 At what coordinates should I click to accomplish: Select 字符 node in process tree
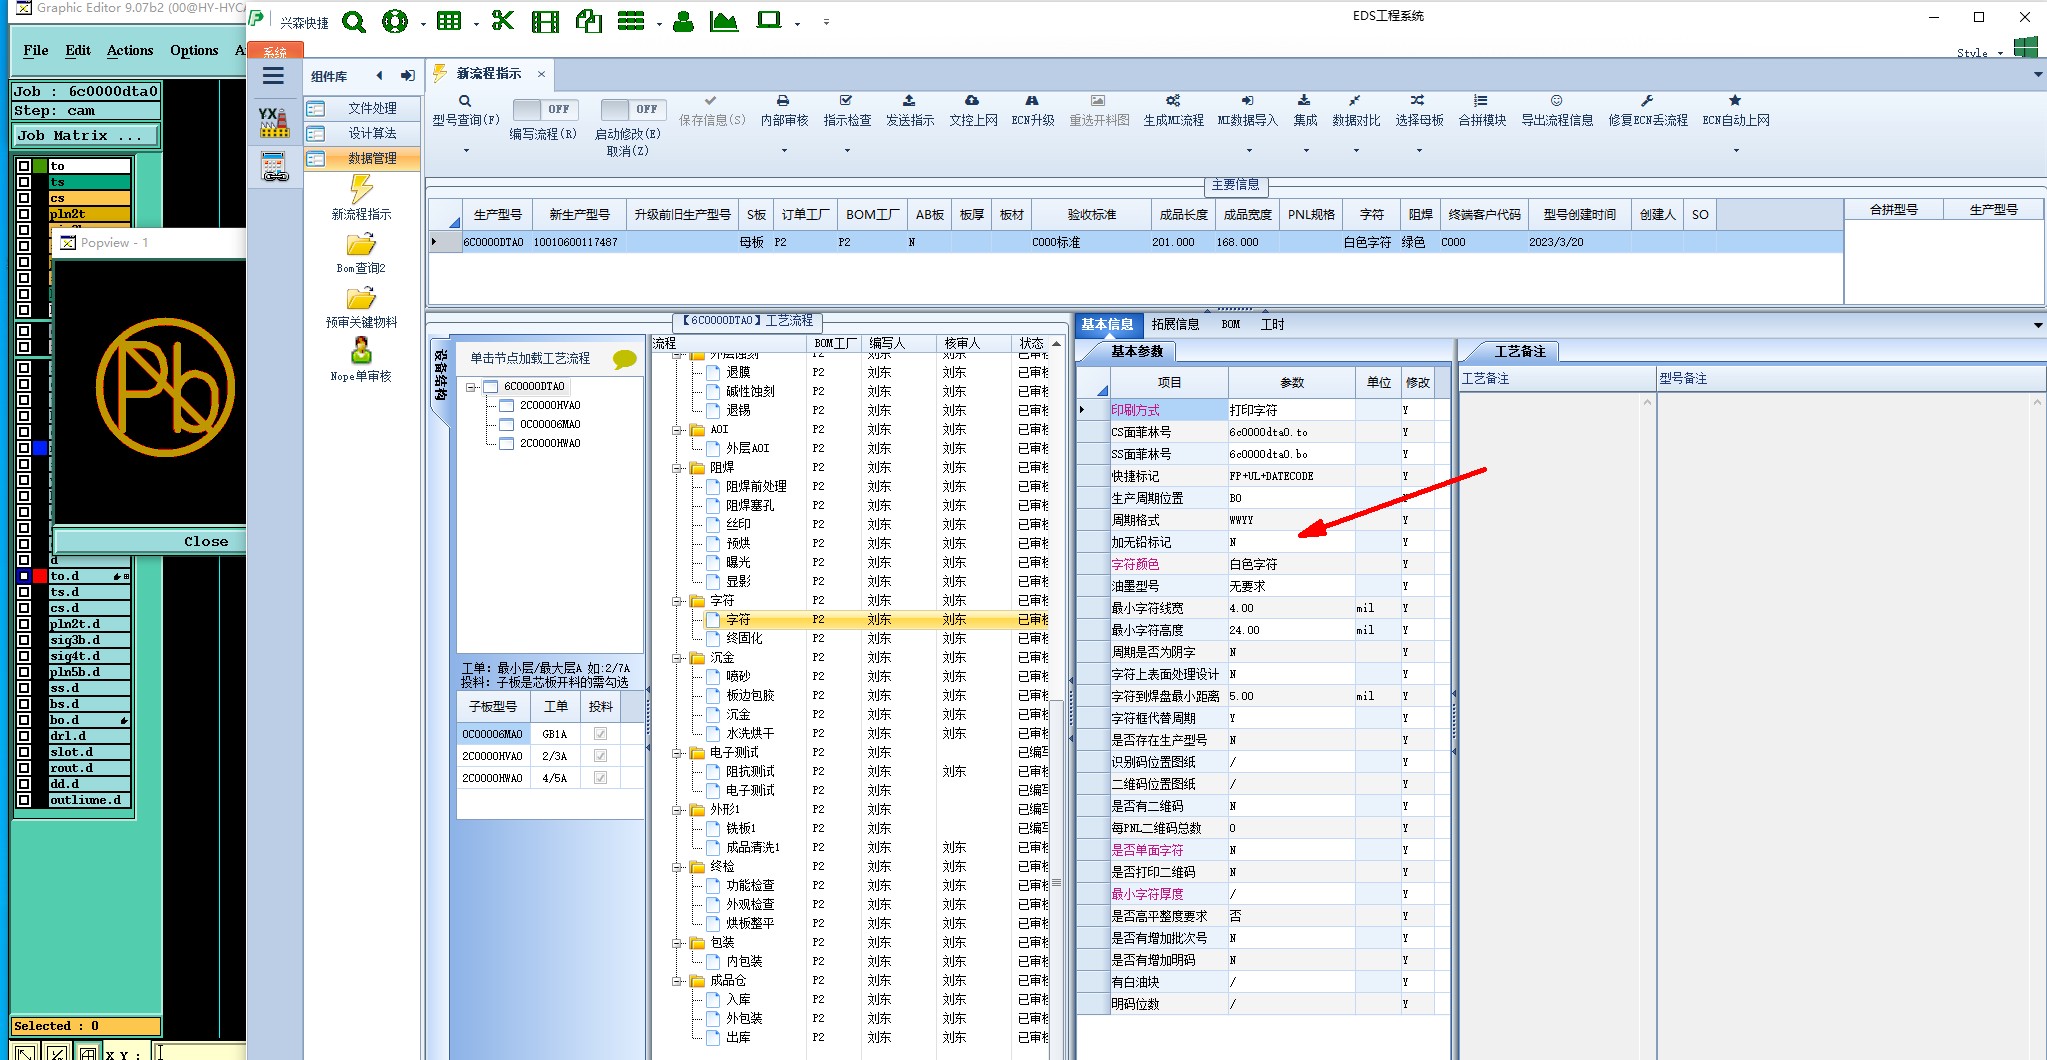(738, 620)
